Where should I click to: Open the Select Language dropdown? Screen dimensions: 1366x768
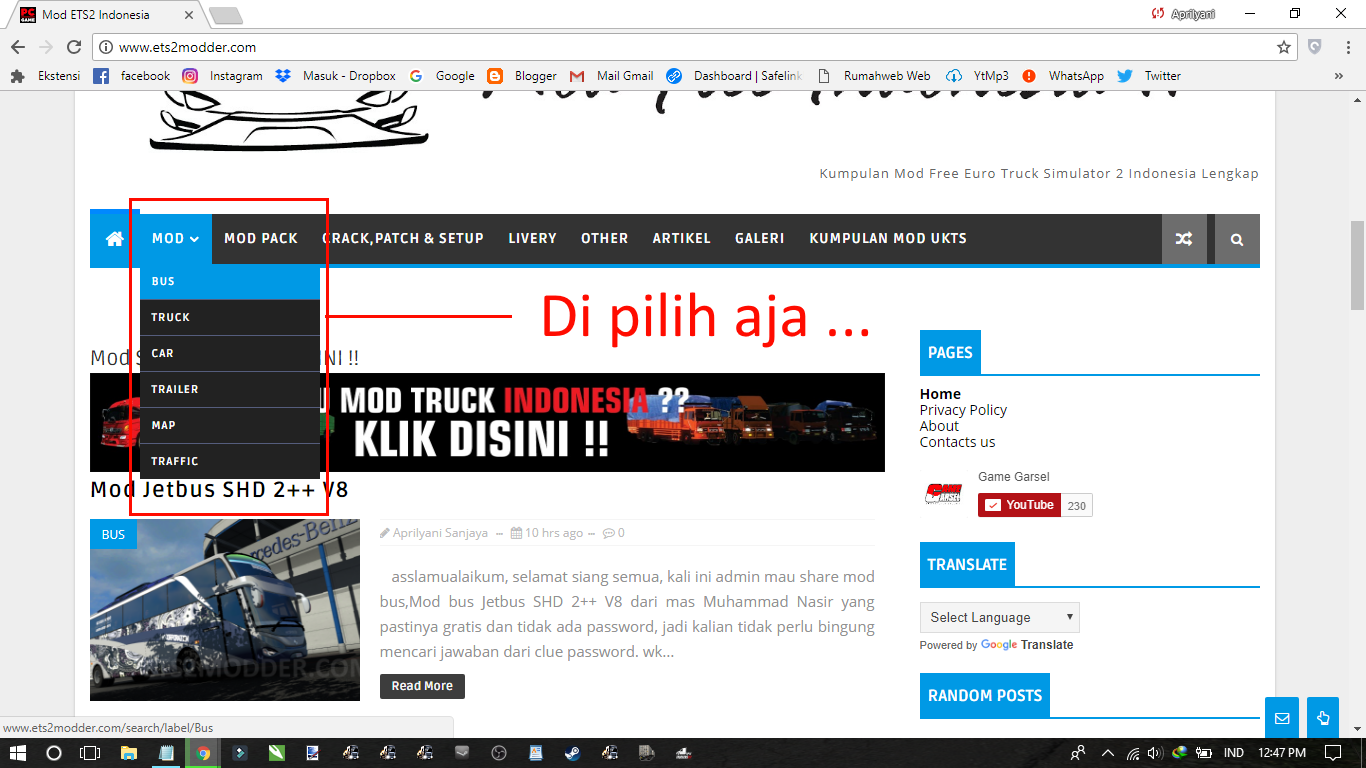coord(1000,617)
